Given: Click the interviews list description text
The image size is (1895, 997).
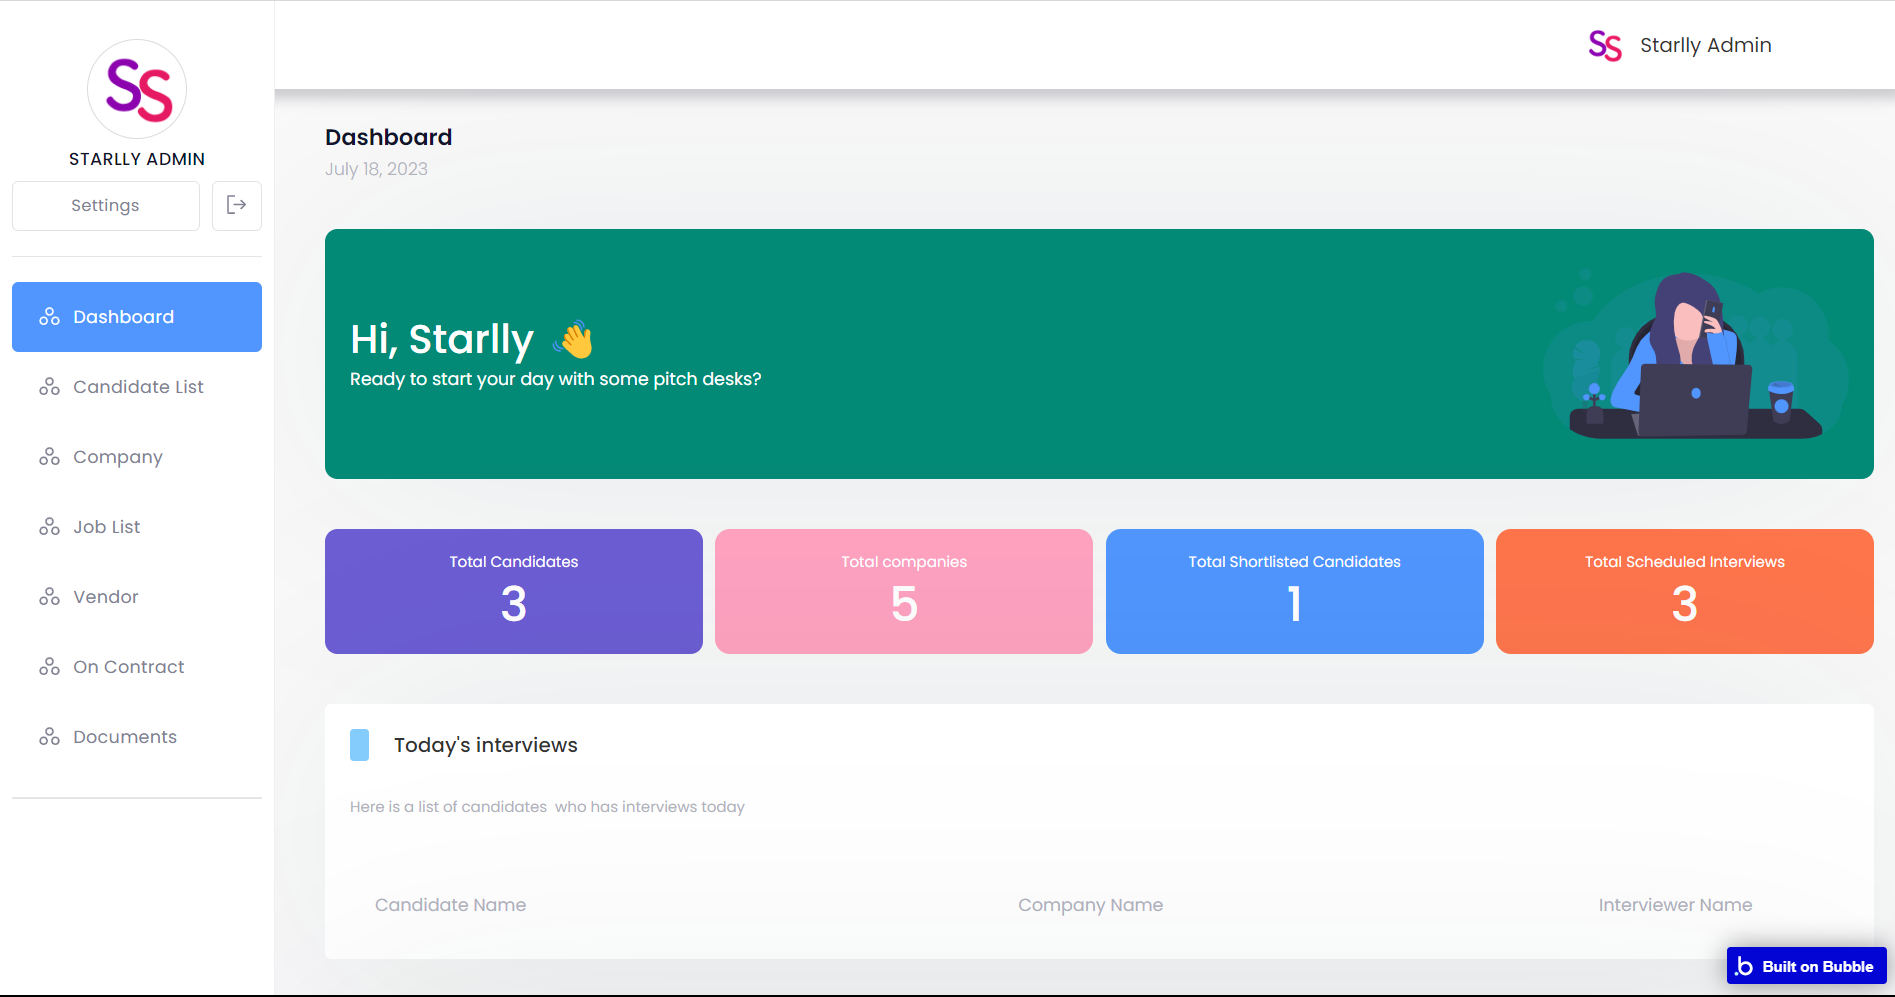Looking at the screenshot, I should 547,807.
